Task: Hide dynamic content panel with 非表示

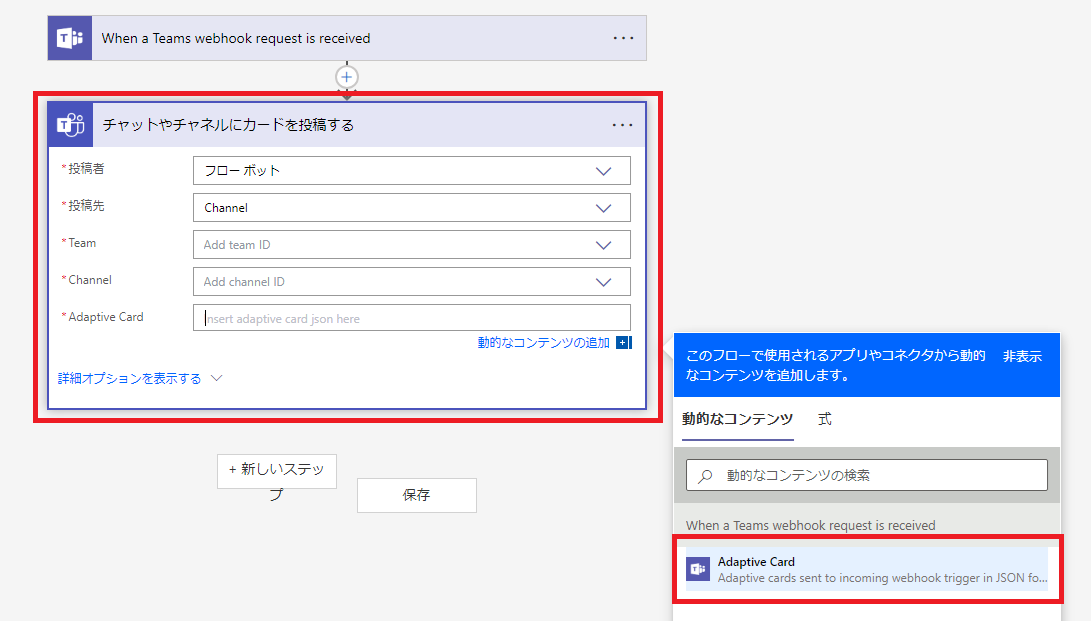Action: (x=1022, y=357)
